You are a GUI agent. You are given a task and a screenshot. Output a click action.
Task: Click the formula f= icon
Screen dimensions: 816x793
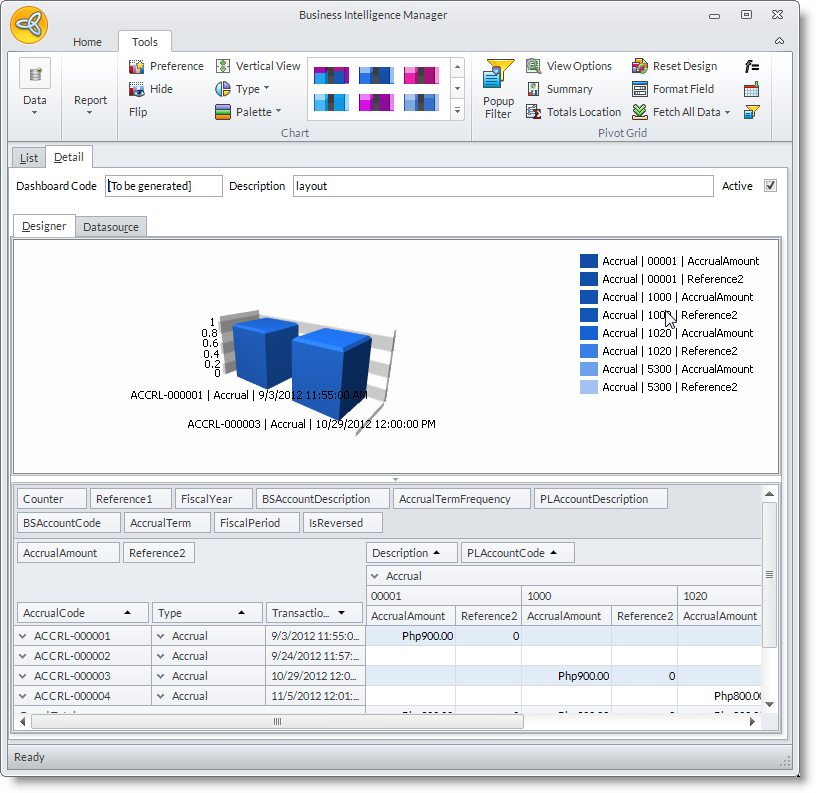pyautogui.click(x=751, y=66)
